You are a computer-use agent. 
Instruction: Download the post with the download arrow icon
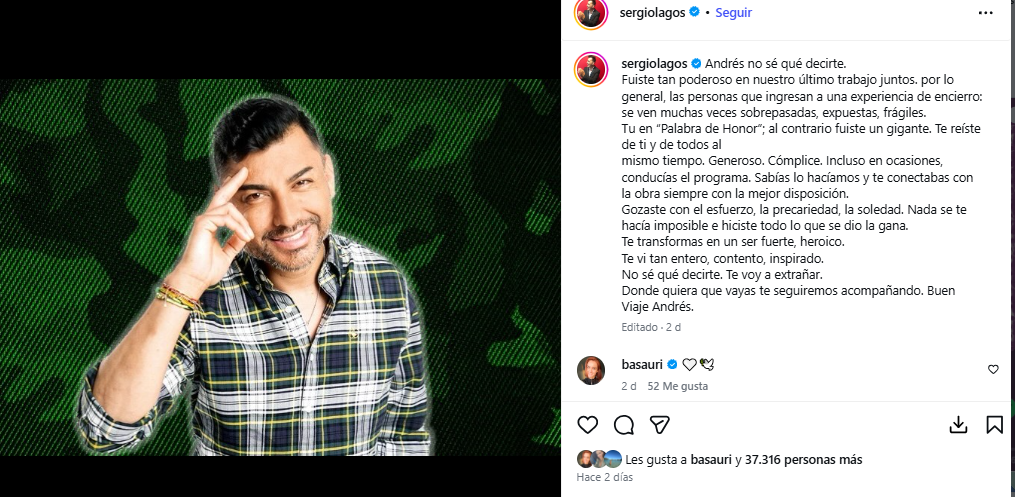[958, 425]
